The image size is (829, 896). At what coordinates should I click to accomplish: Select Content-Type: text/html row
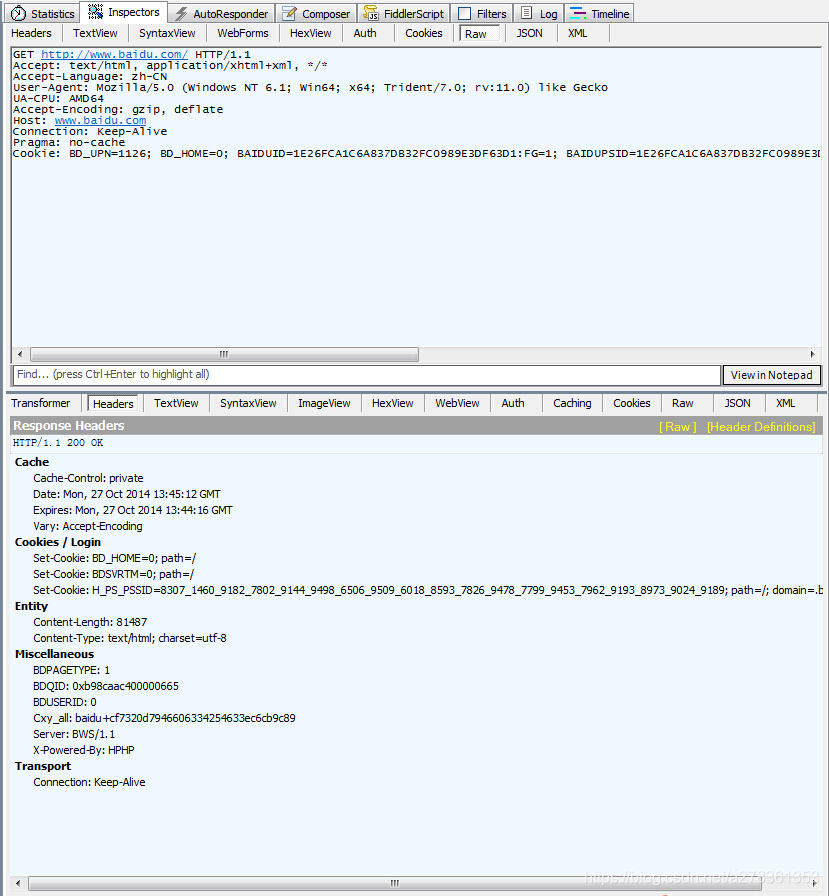(130, 638)
